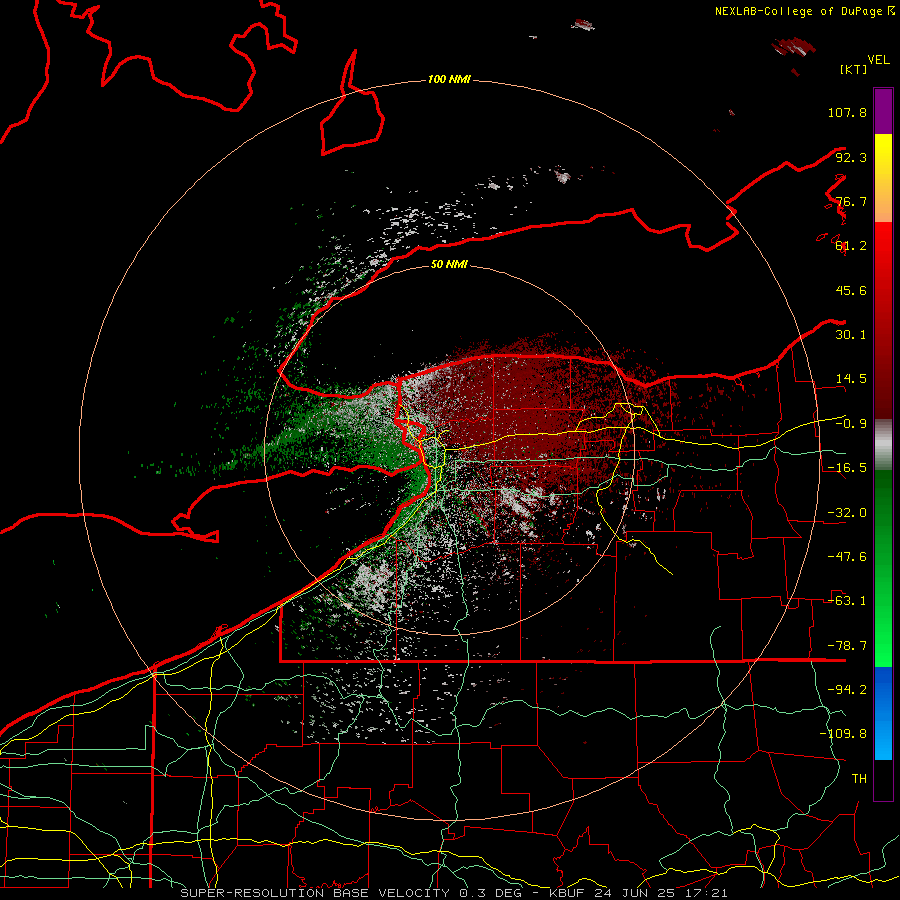
Task: Click the -47.6 legend value
Action: [x=847, y=557]
